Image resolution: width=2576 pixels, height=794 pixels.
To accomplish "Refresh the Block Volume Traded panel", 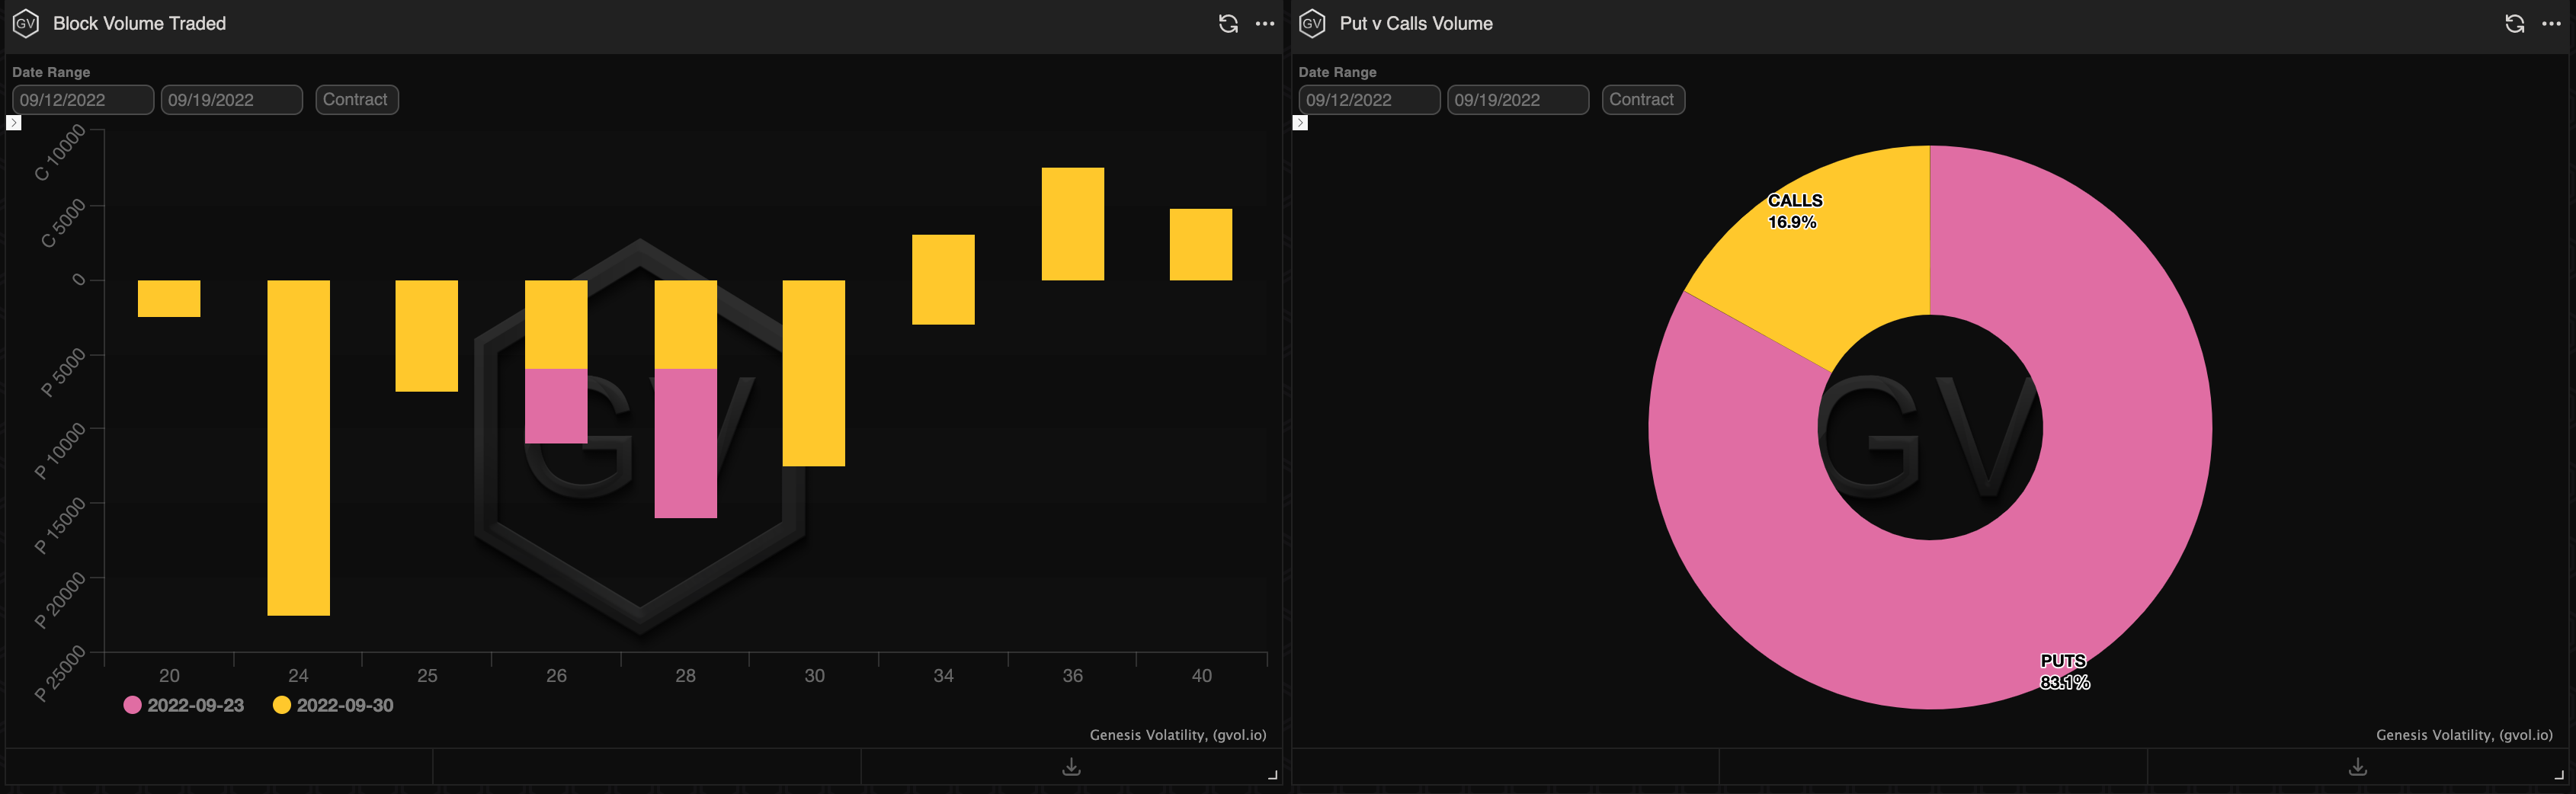I will pyautogui.click(x=1228, y=23).
